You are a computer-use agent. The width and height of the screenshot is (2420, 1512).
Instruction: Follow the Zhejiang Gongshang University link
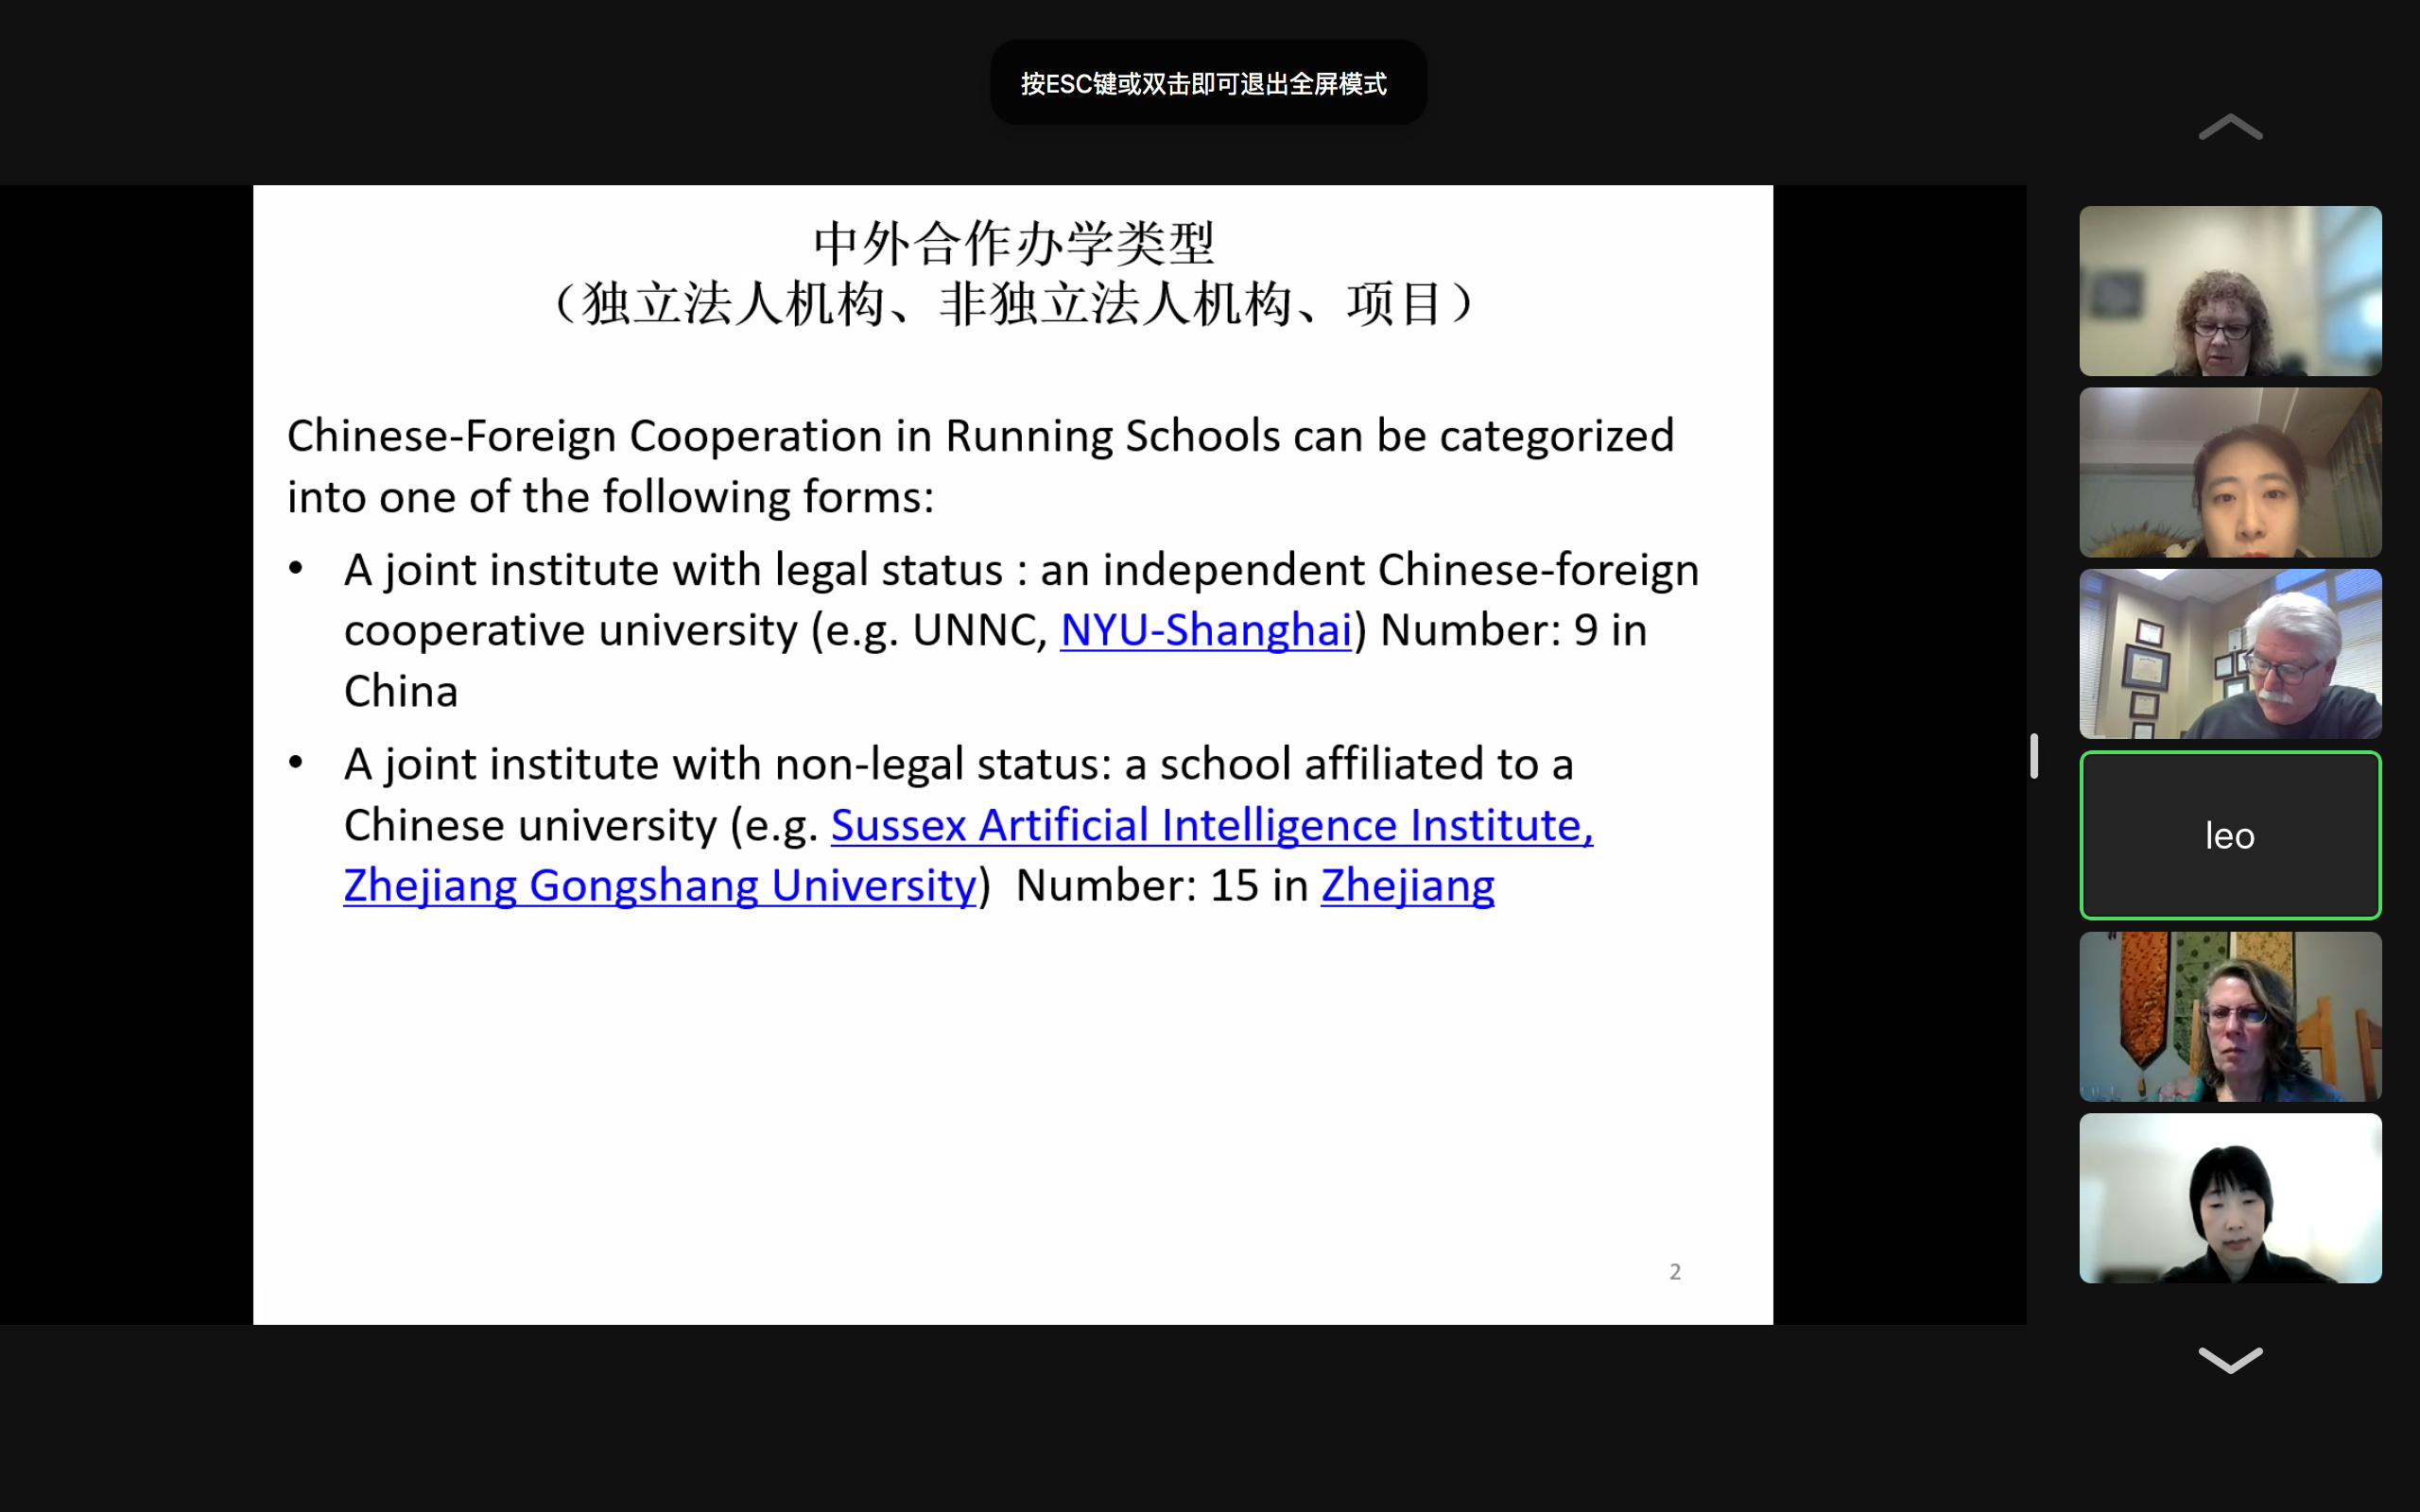pos(660,886)
